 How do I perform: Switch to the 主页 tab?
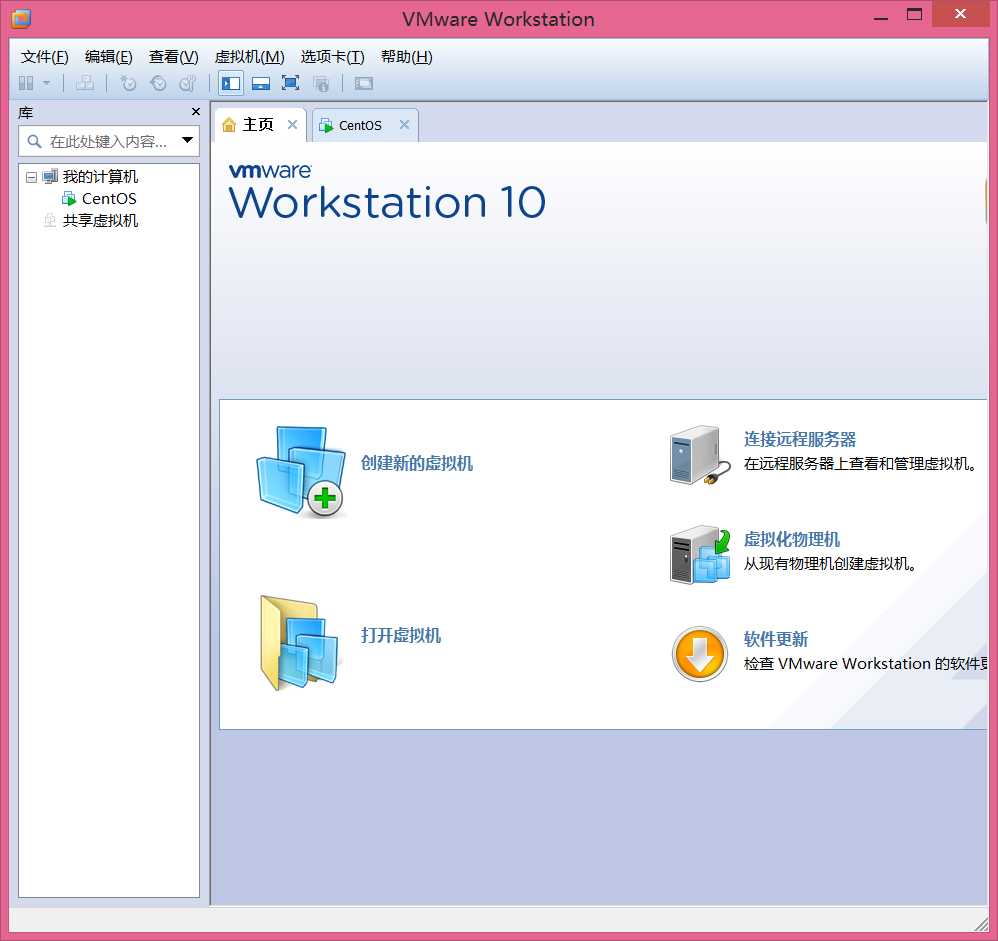click(258, 125)
